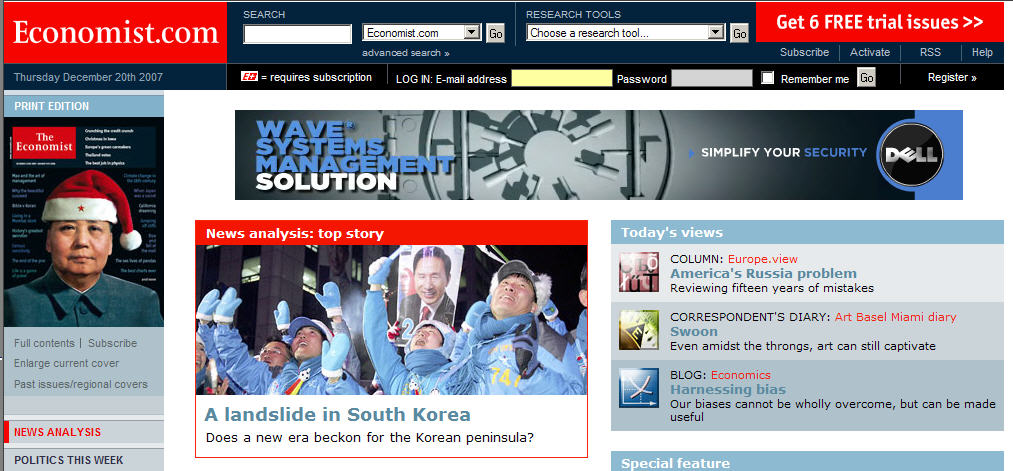Click the Wave Systems Management banner ad
The width and height of the screenshot is (1013, 471).
click(598, 154)
